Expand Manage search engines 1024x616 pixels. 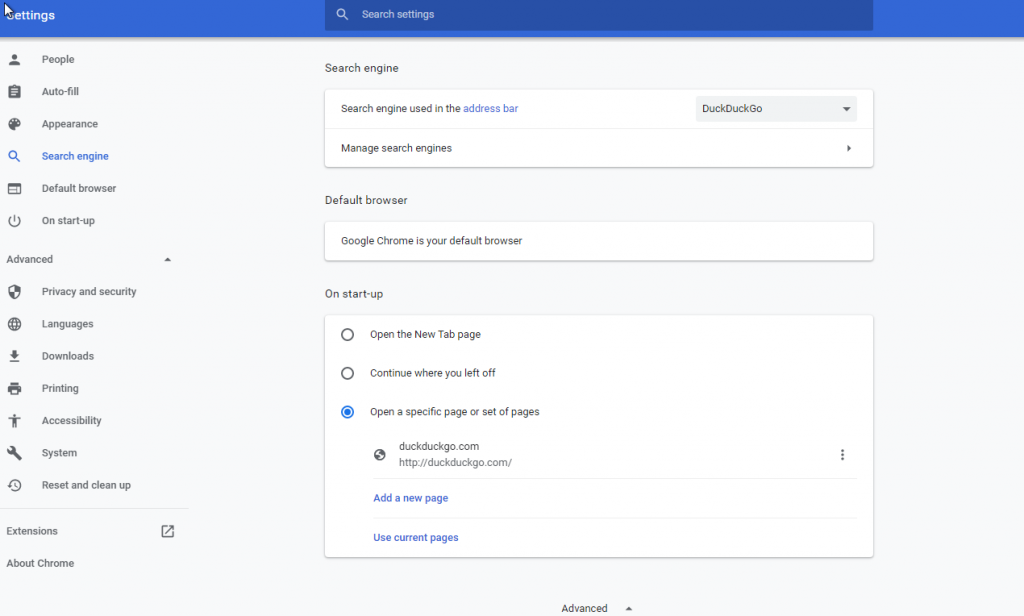click(848, 147)
